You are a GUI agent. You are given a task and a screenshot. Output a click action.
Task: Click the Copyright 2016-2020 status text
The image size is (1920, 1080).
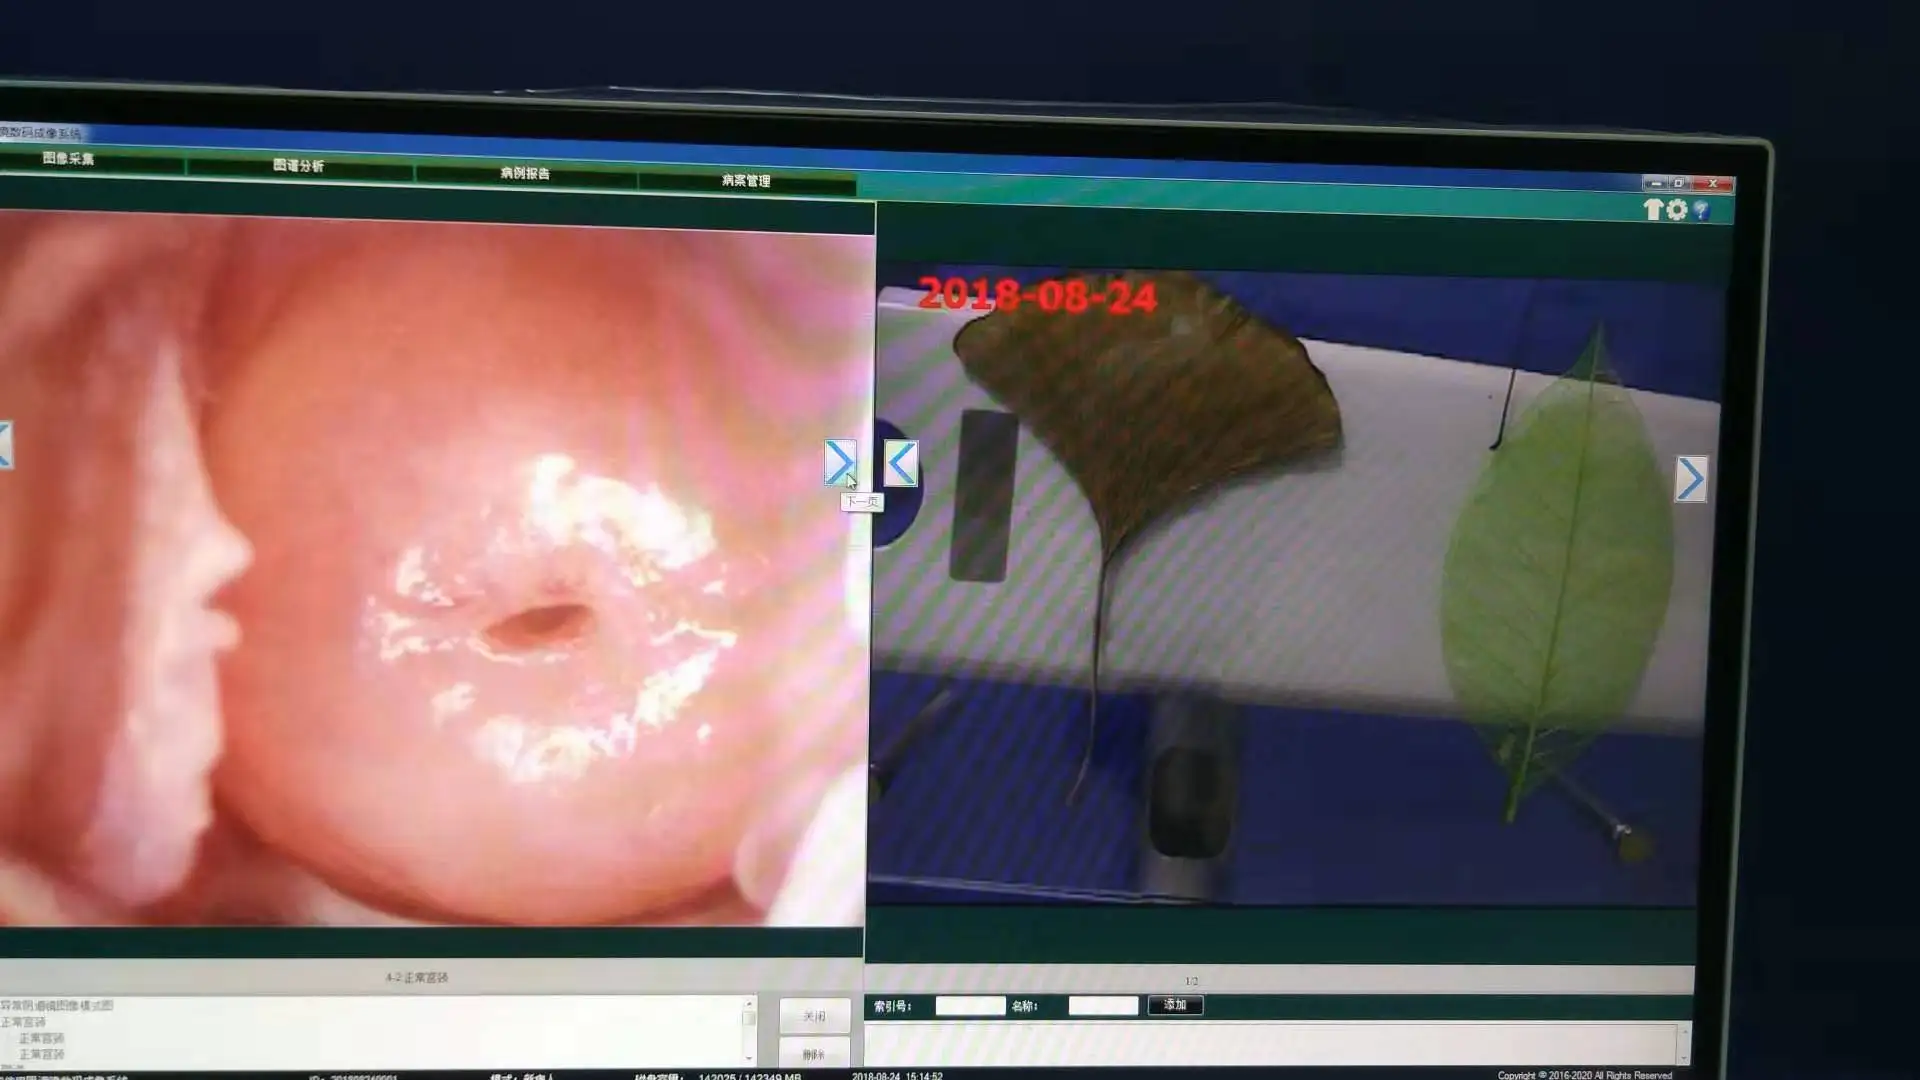pyautogui.click(x=1584, y=1075)
